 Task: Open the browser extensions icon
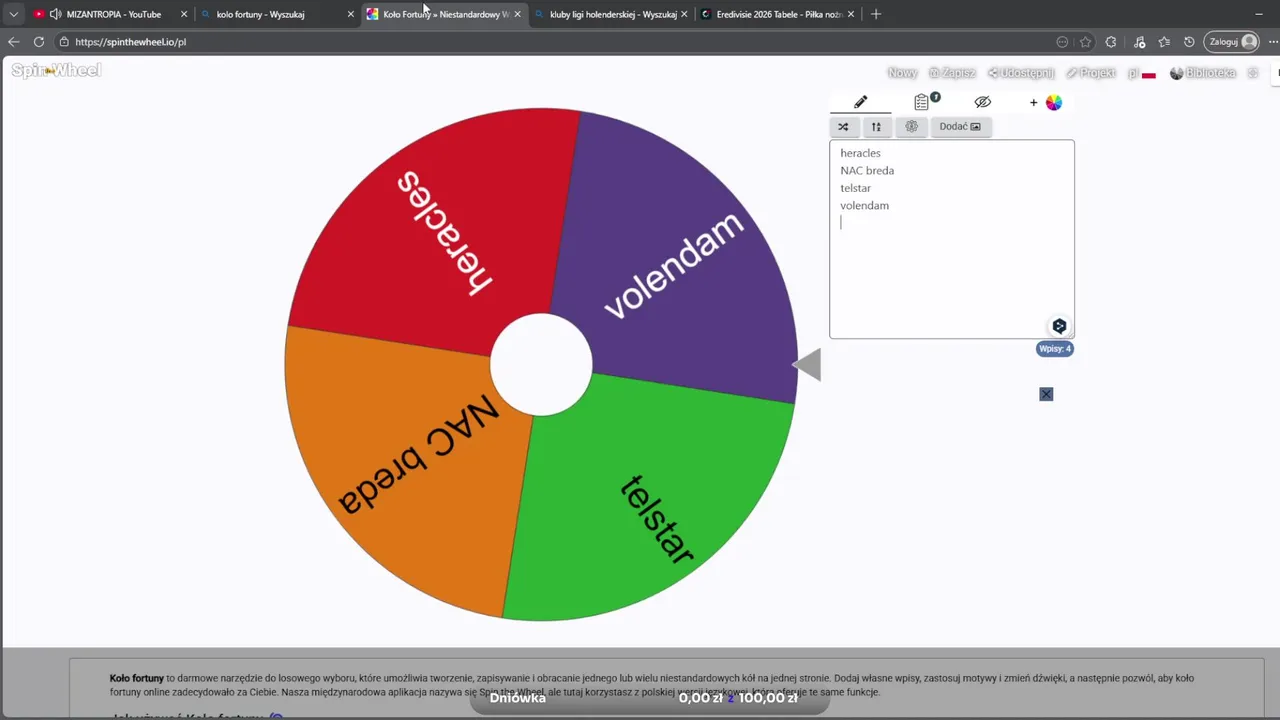1111,42
